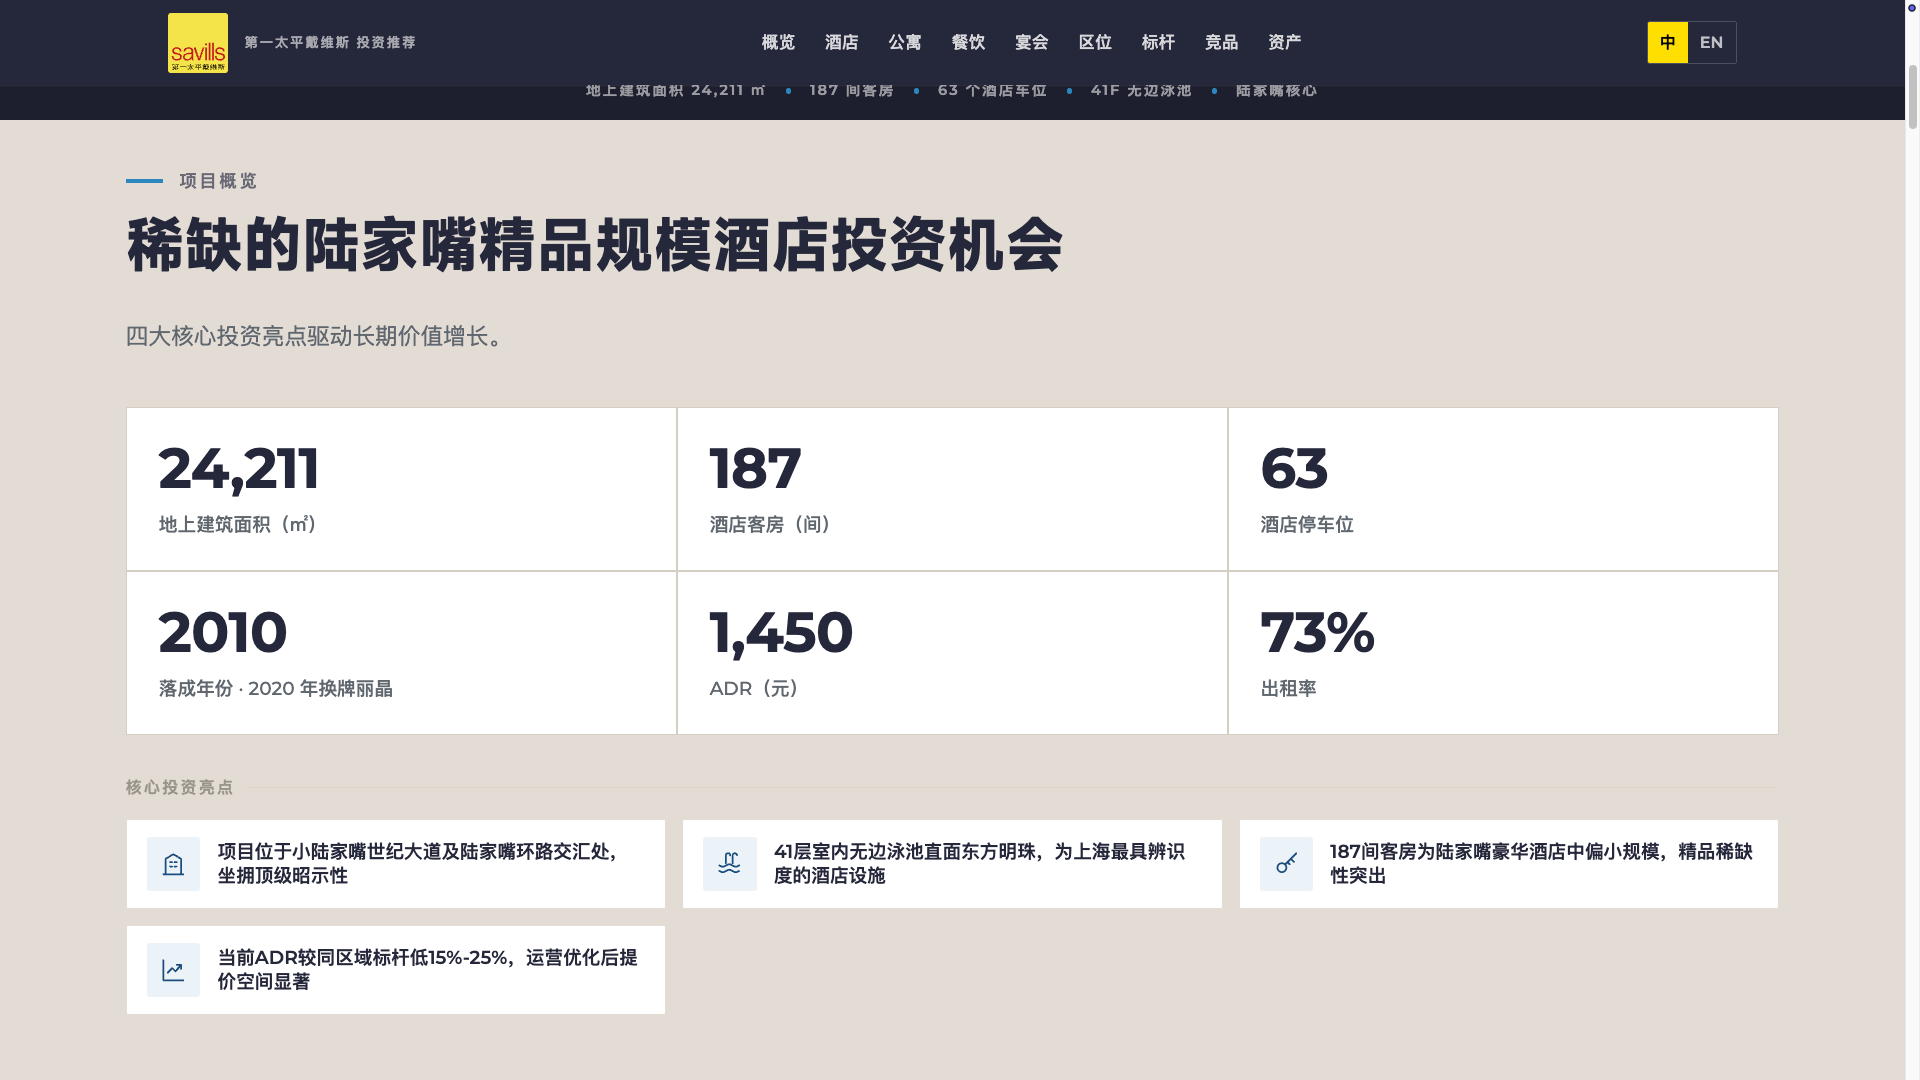The image size is (1920, 1080).
Task: Click 第一太平戴维斯 投资推荐 brand text
Action: [330, 43]
